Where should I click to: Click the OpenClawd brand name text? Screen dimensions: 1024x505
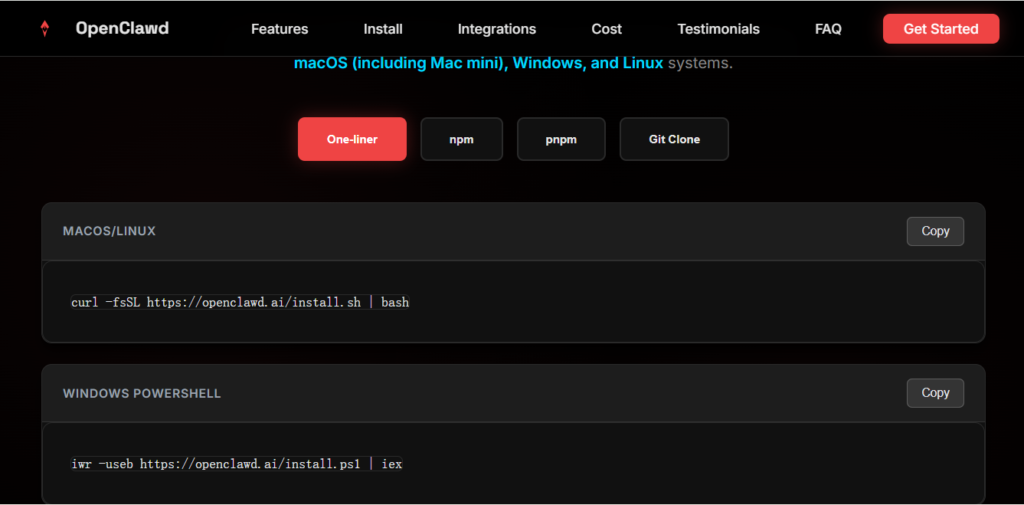[122, 29]
